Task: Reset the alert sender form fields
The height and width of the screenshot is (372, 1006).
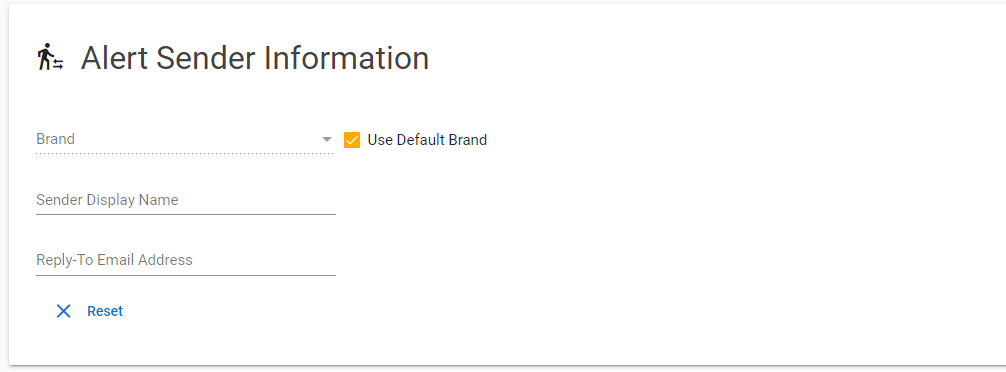Action: pos(89,311)
